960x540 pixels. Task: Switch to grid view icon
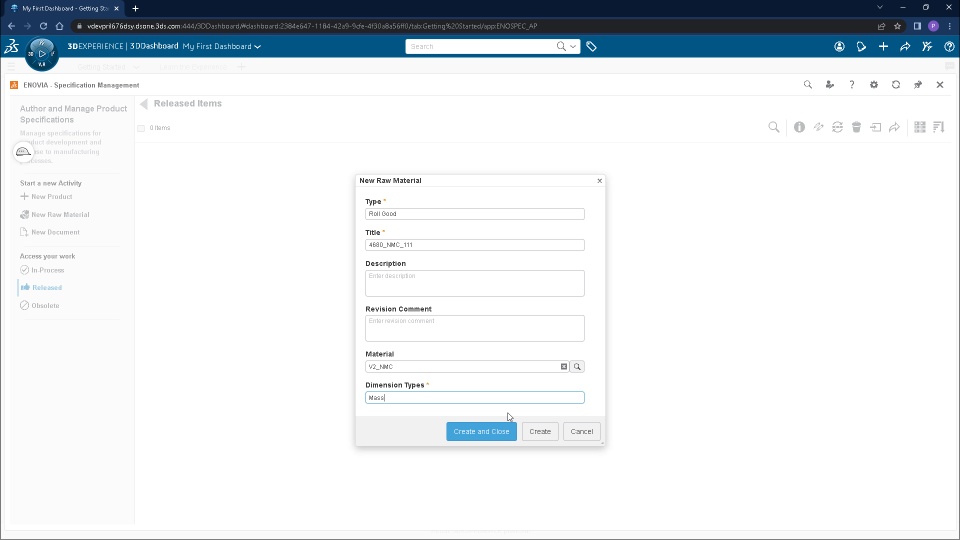pos(920,127)
